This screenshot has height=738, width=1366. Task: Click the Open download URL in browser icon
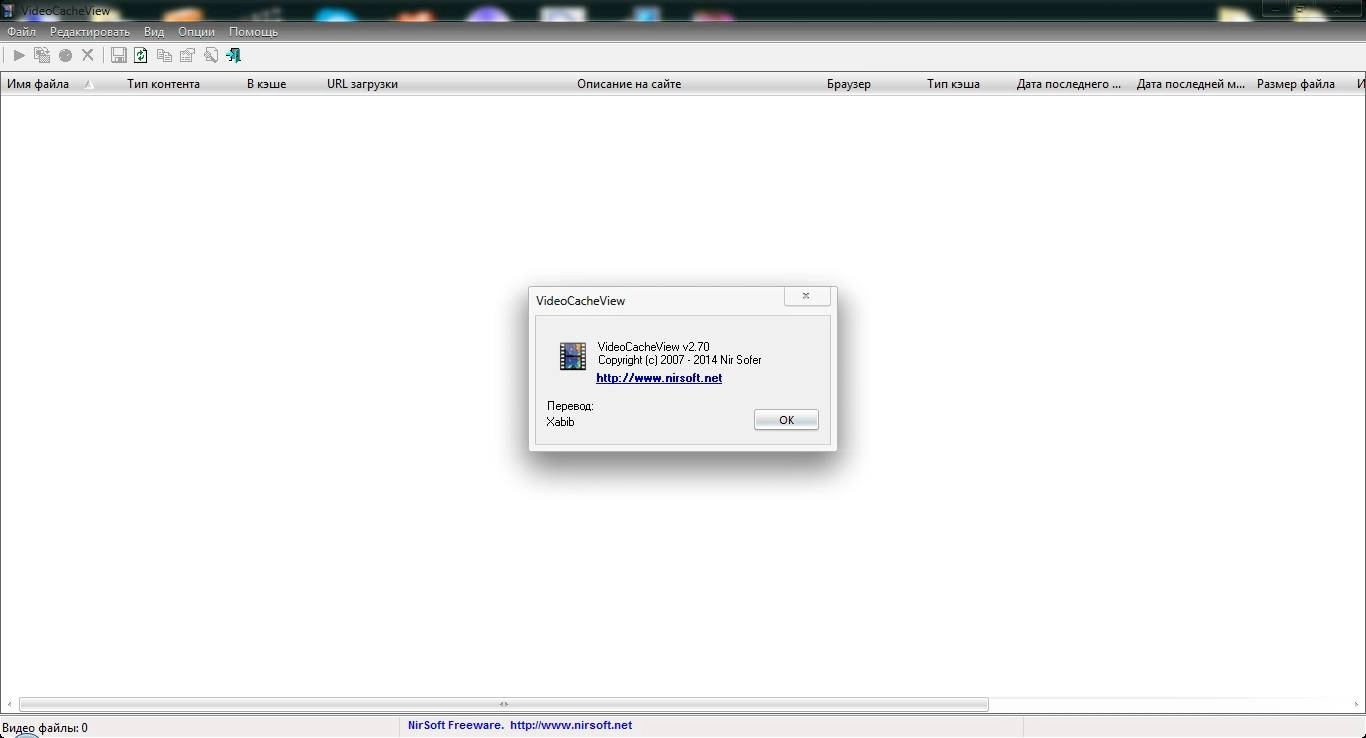click(65, 56)
